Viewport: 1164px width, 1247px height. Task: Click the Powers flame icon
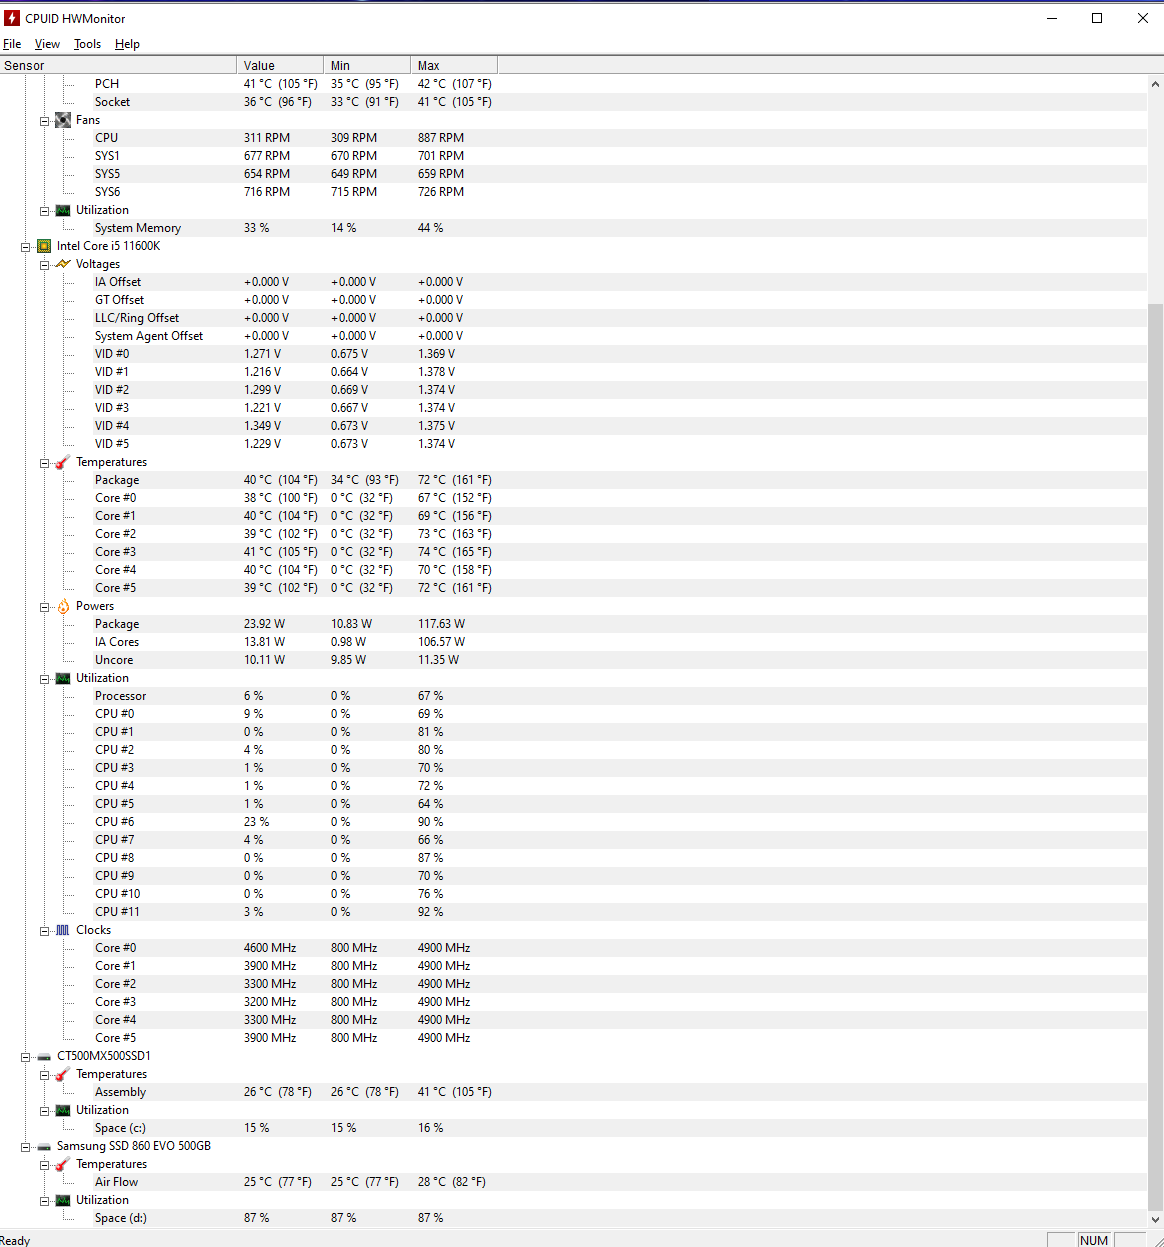pyautogui.click(x=63, y=606)
